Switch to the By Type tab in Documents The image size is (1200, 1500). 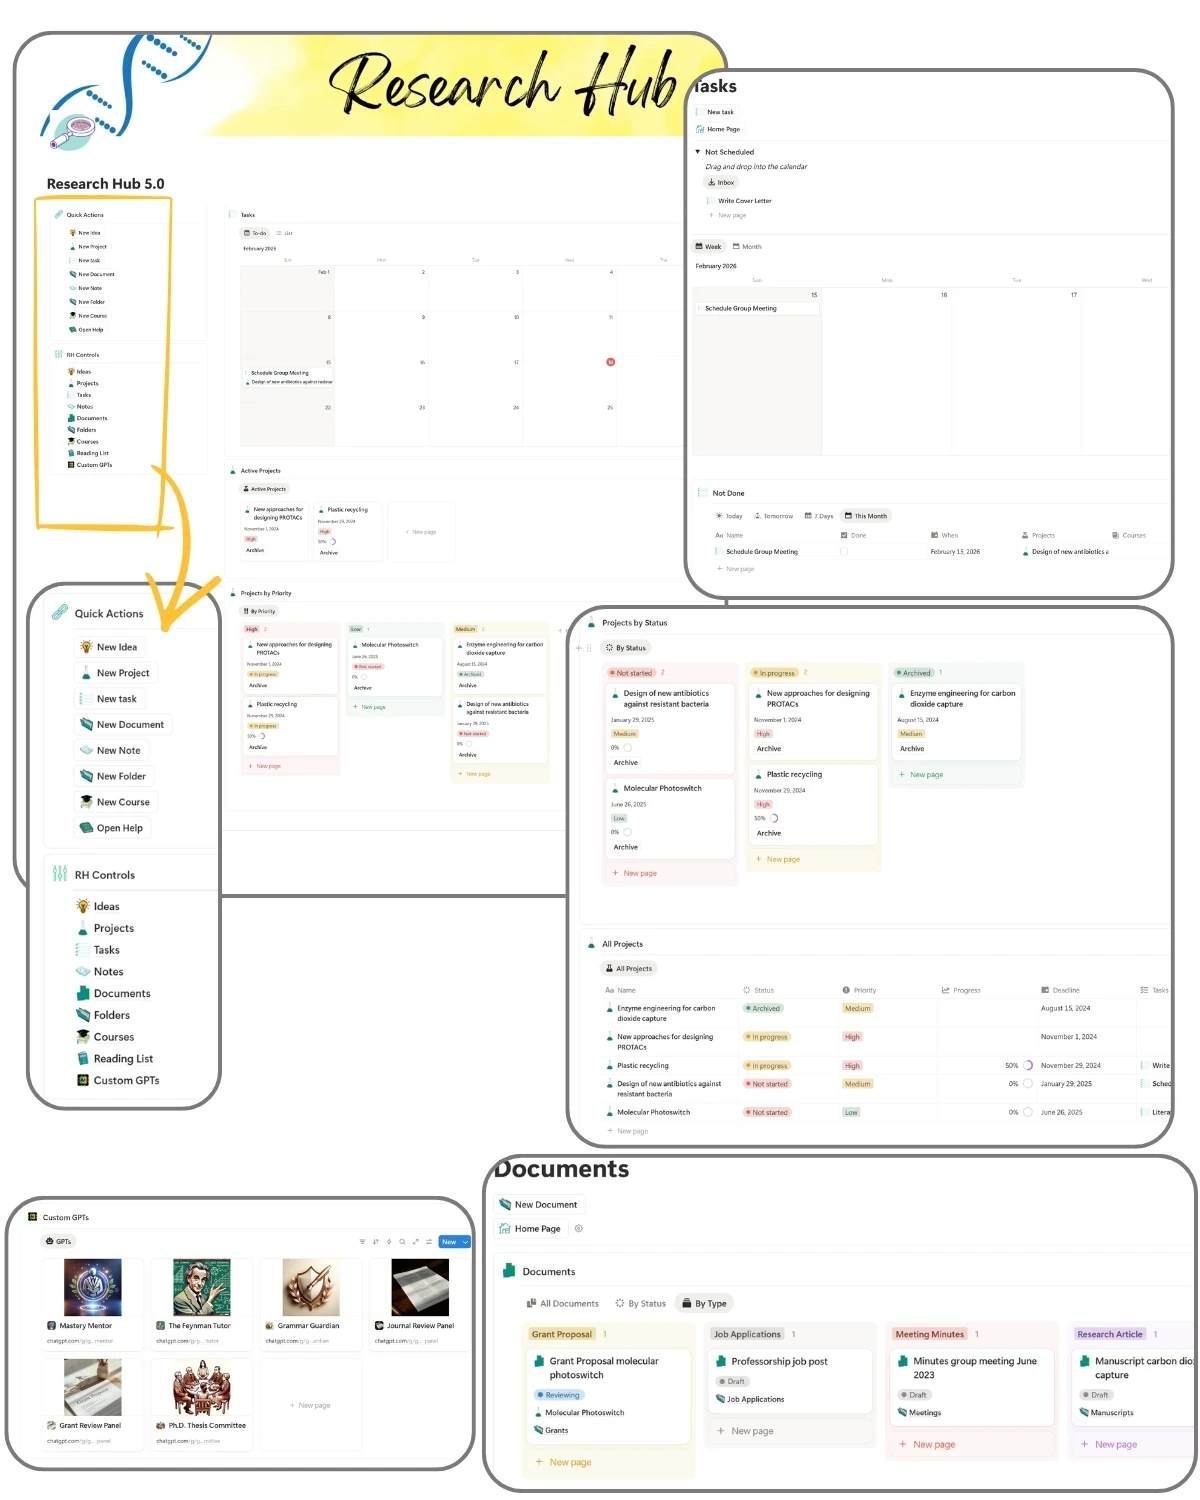pyautogui.click(x=704, y=1303)
